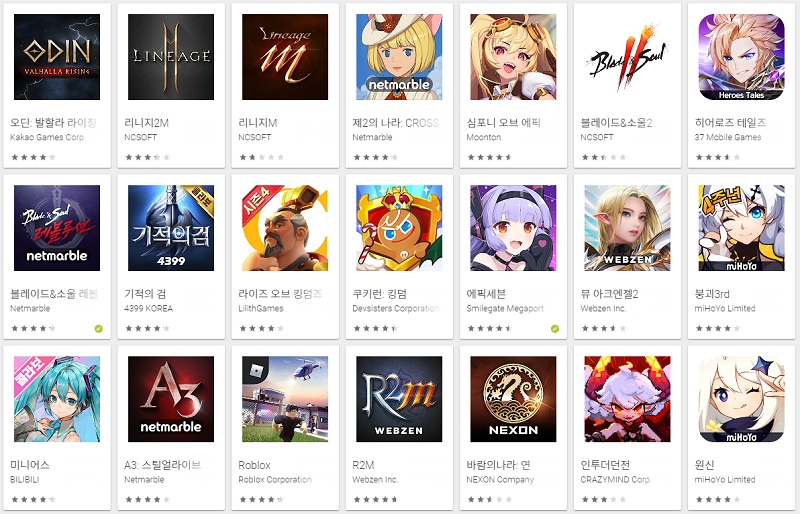Image resolution: width=800 pixels, height=514 pixels.
Task: Open the NEXON dragon emblem icon
Action: pyautogui.click(x=513, y=399)
